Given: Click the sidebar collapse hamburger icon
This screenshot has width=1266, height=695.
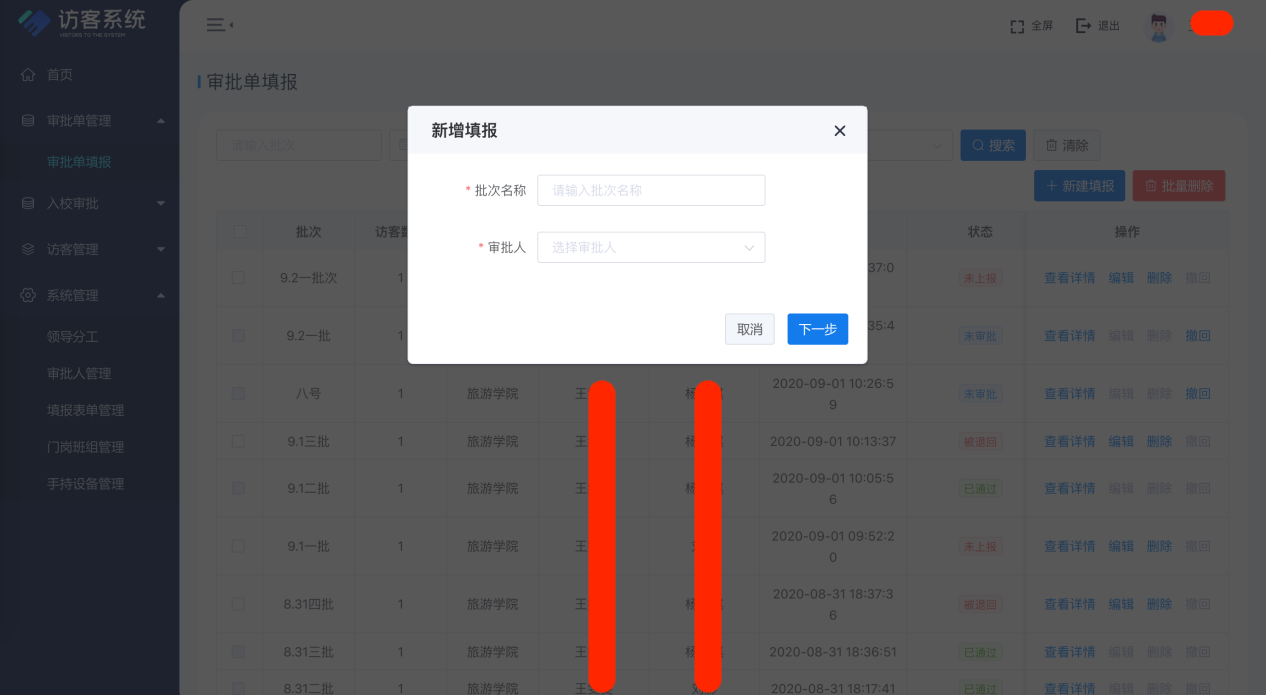Looking at the screenshot, I should 216,25.
